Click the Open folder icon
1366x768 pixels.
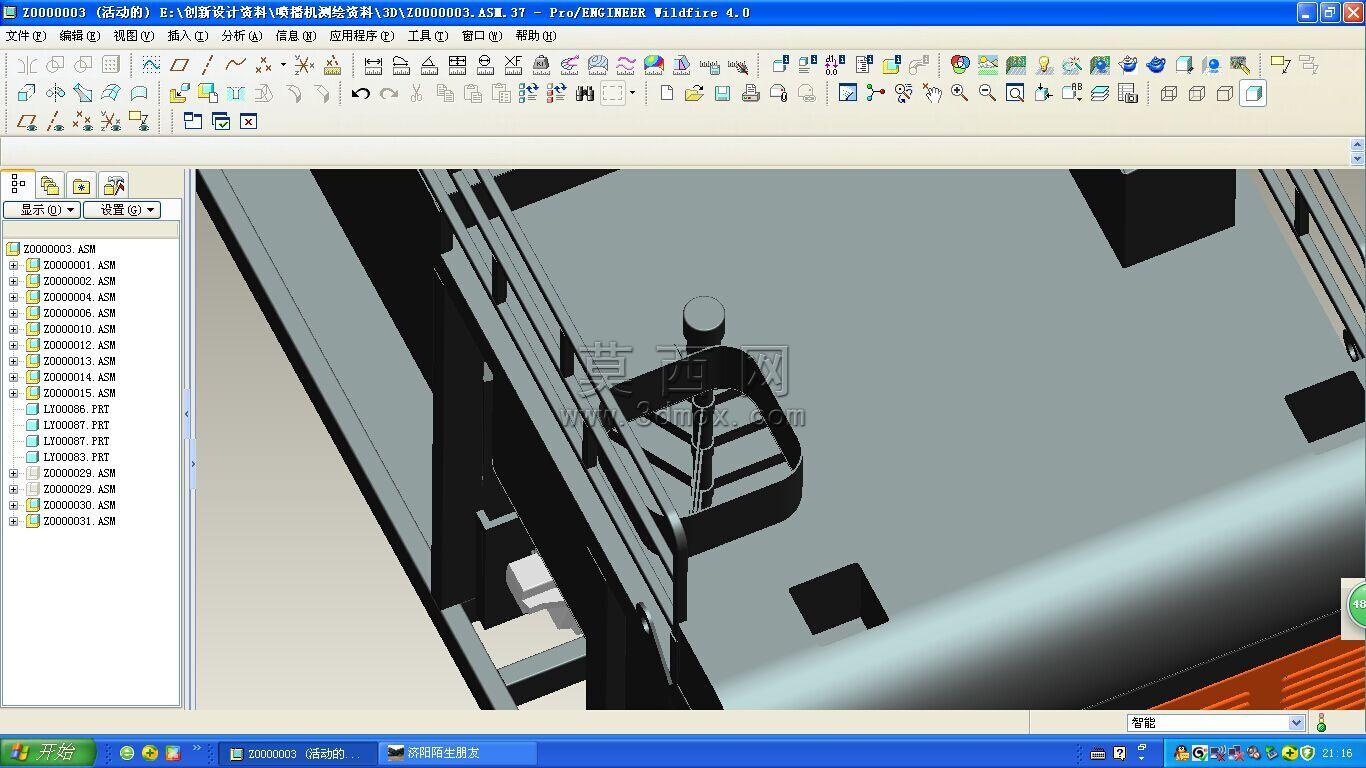tap(694, 93)
